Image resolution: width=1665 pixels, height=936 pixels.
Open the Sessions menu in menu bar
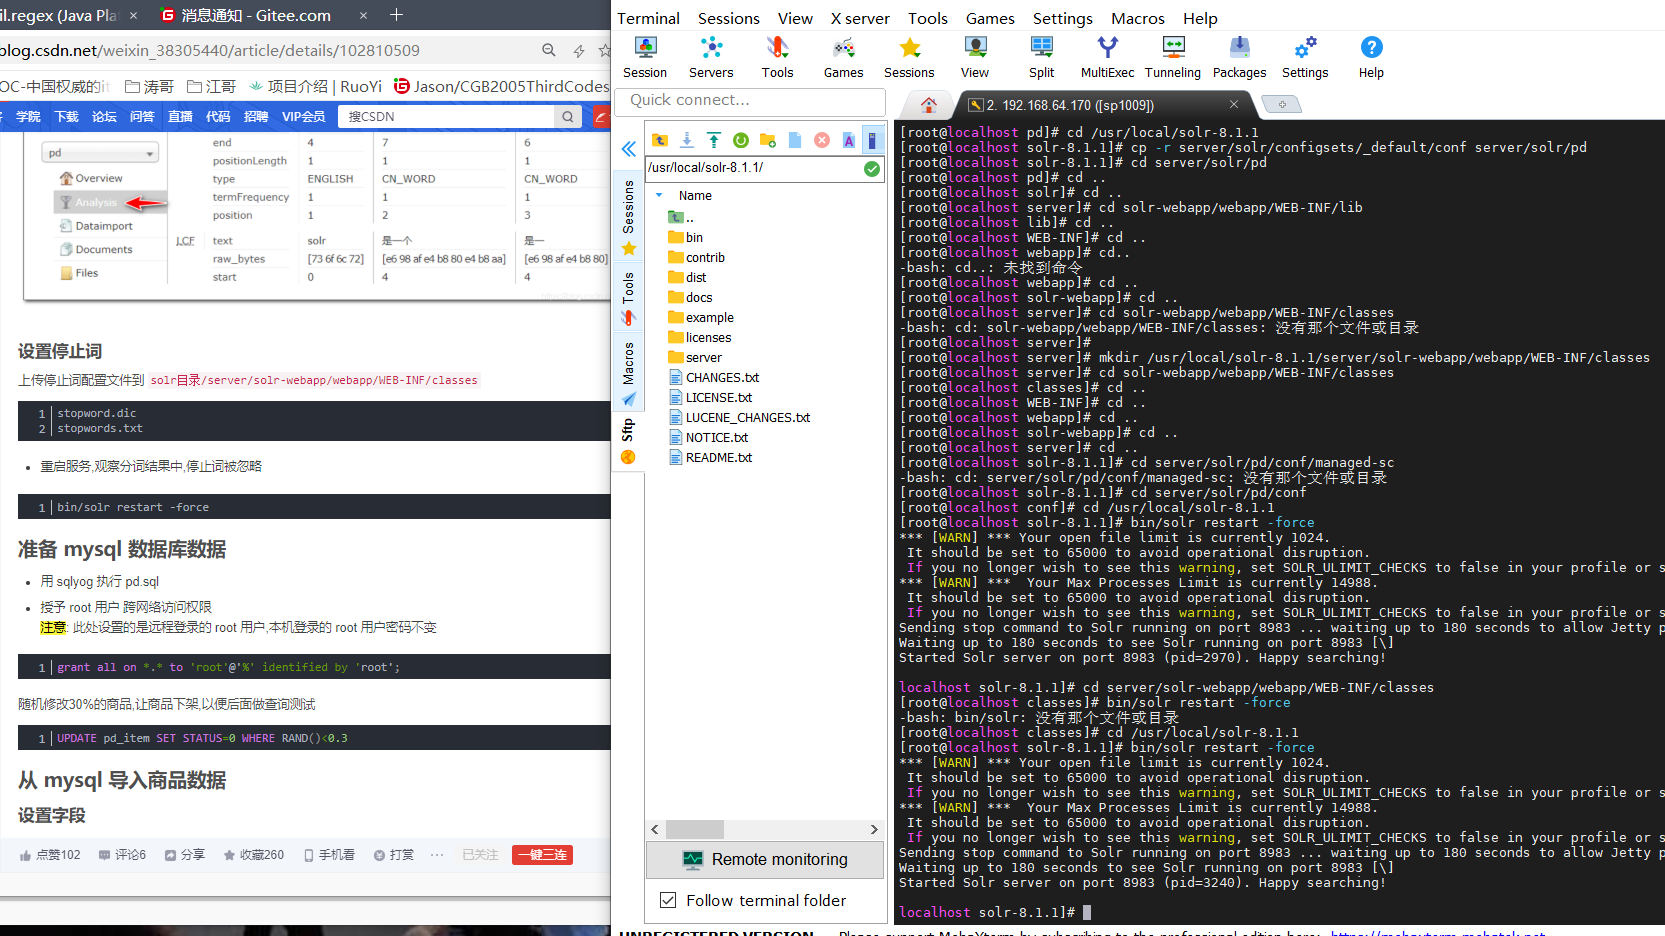728,18
